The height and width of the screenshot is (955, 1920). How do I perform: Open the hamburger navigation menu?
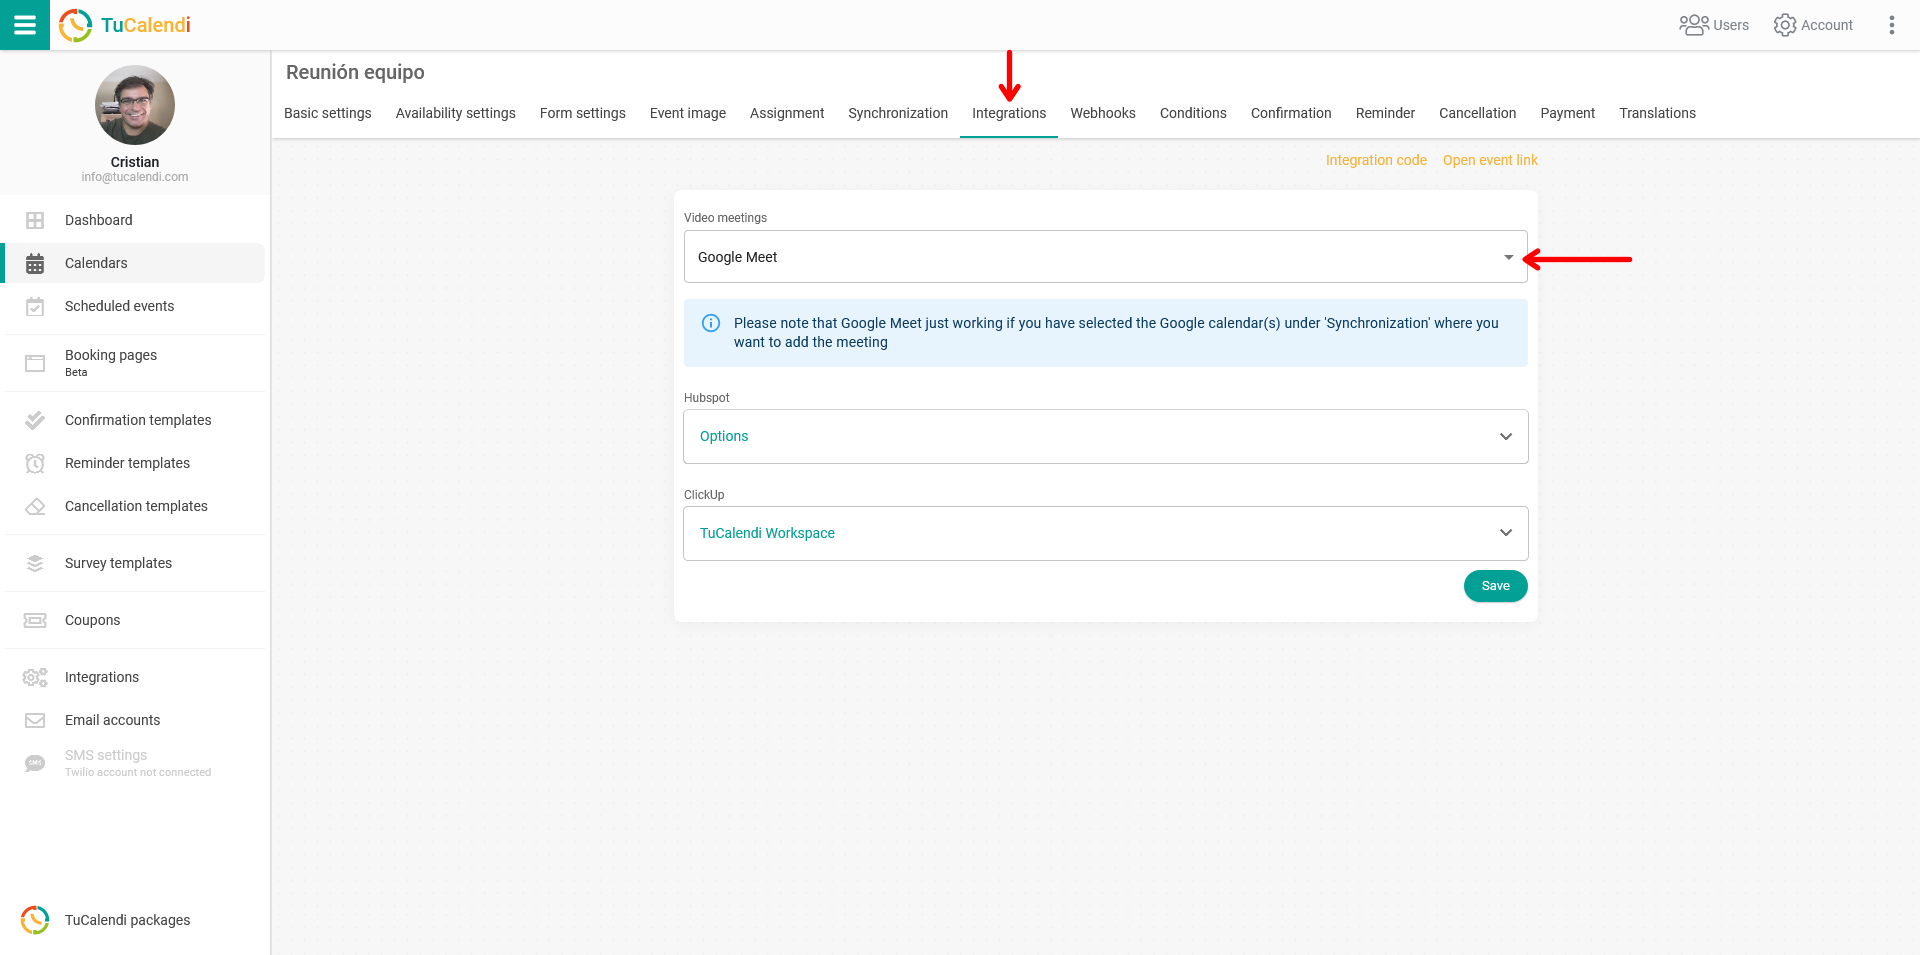[x=25, y=25]
